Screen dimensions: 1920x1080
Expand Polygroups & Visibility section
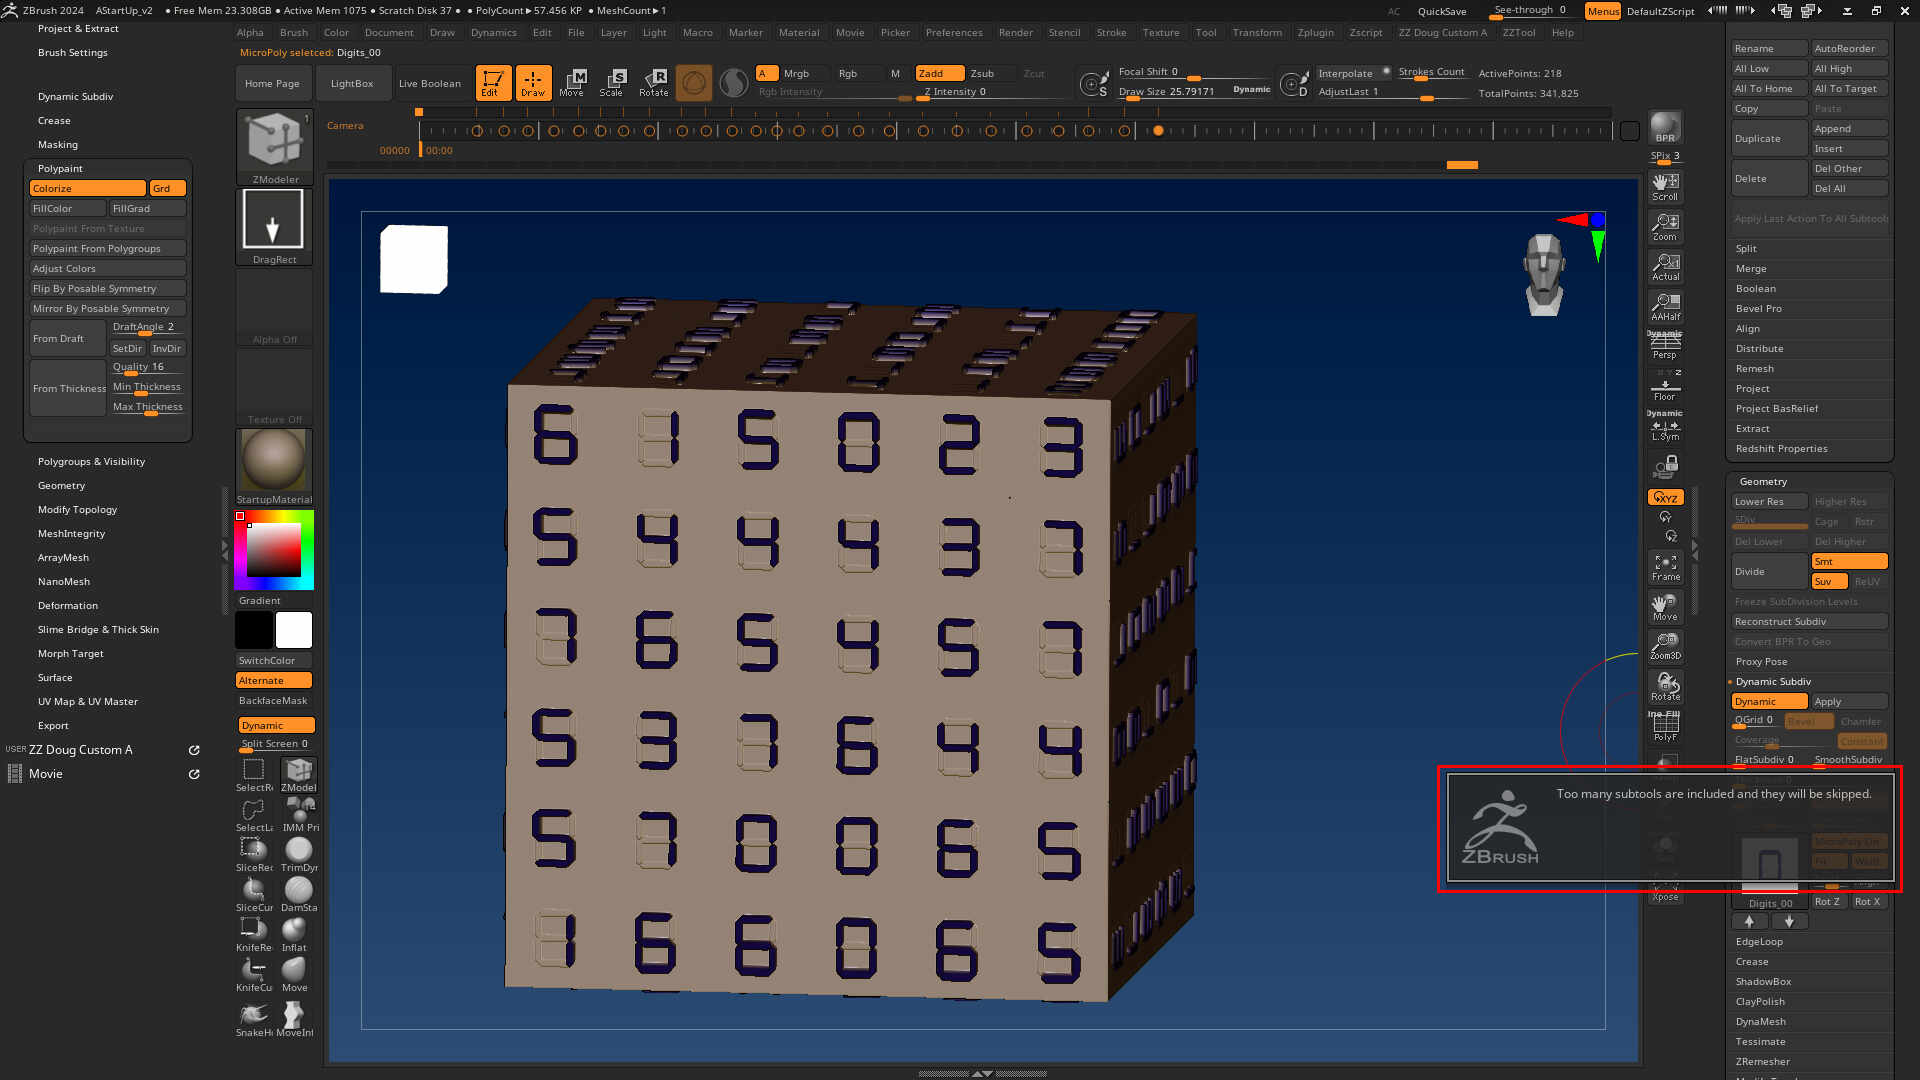click(x=91, y=461)
